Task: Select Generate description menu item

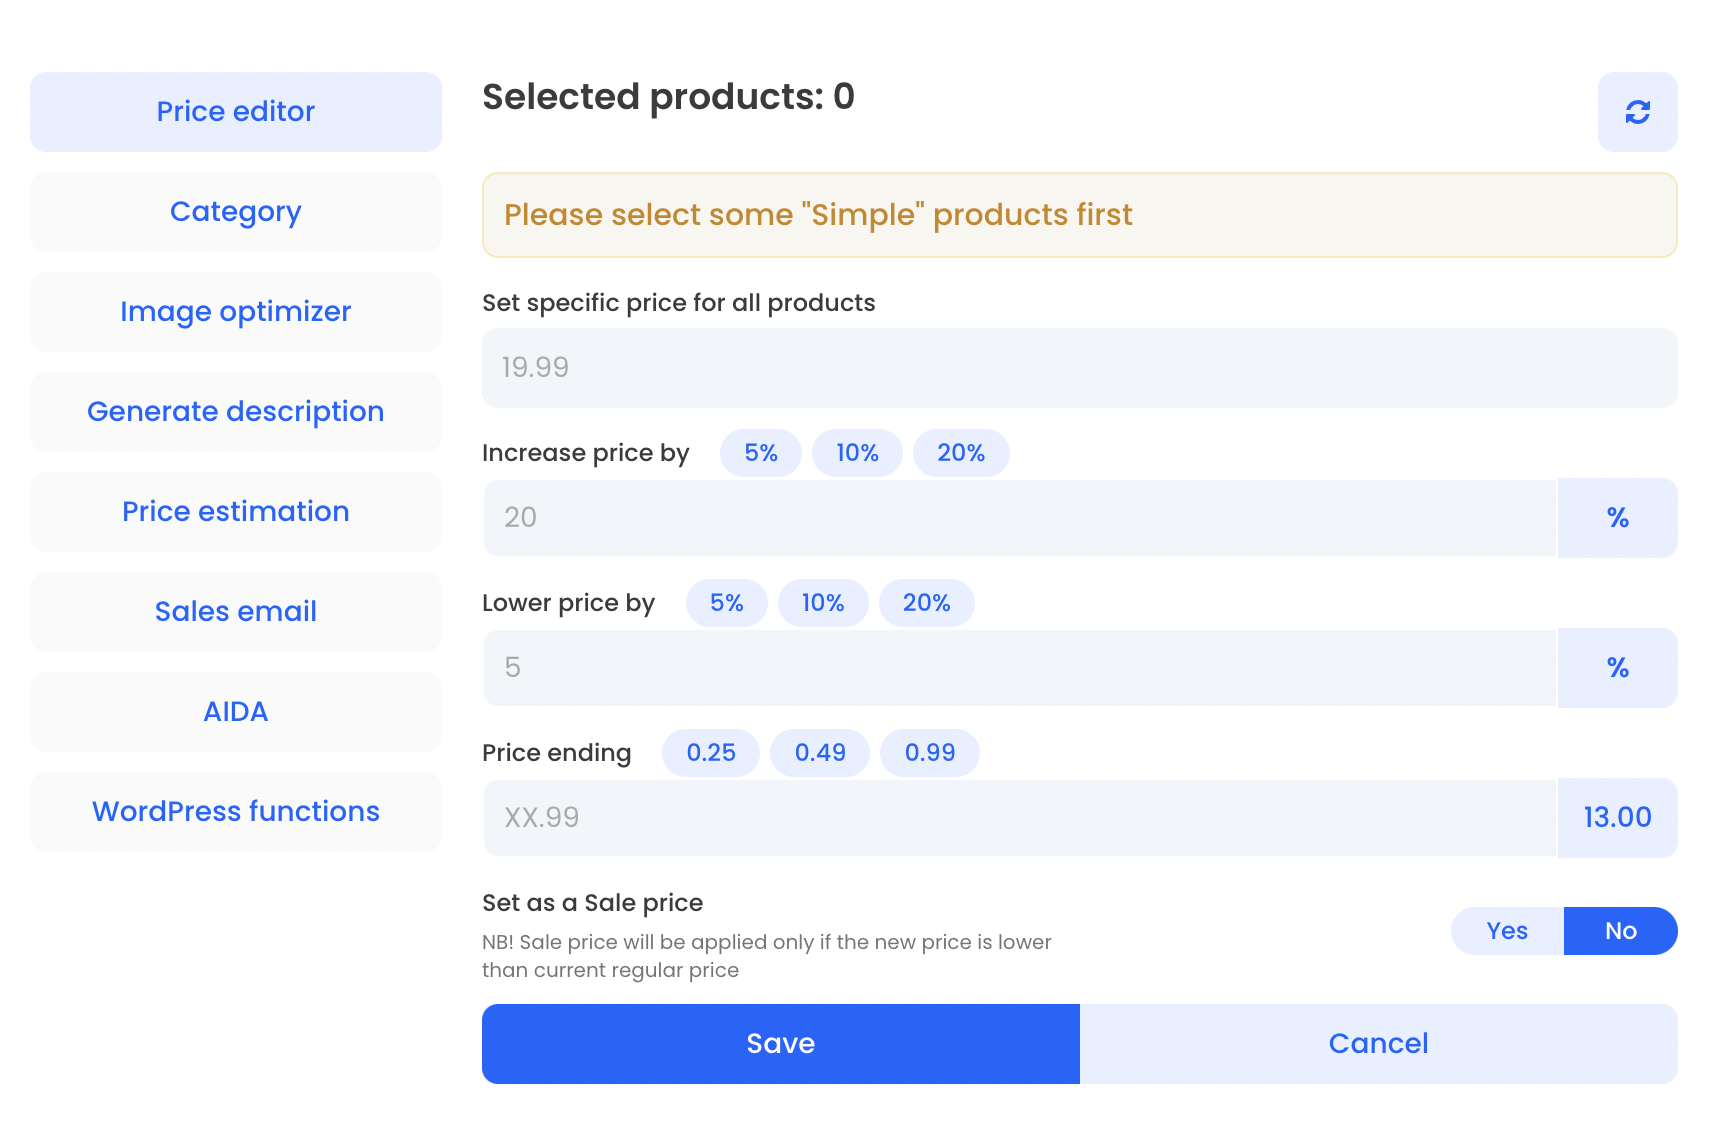Action: click(236, 412)
